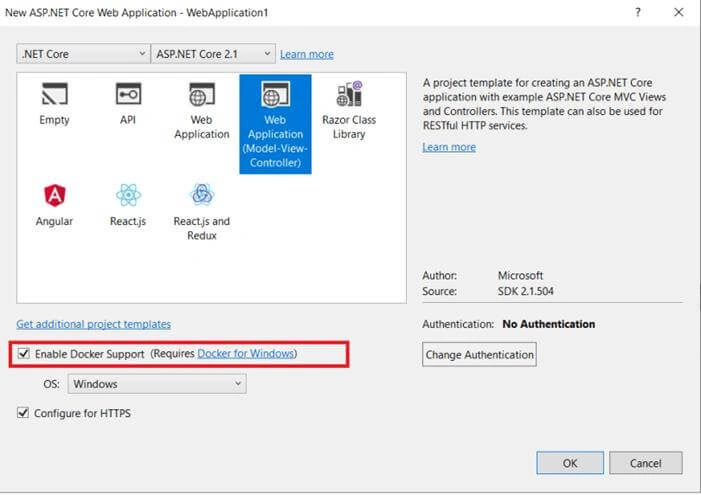Screen dimensions: 701x495
Task: Follow the Docker for Windows link
Action: tap(245, 354)
